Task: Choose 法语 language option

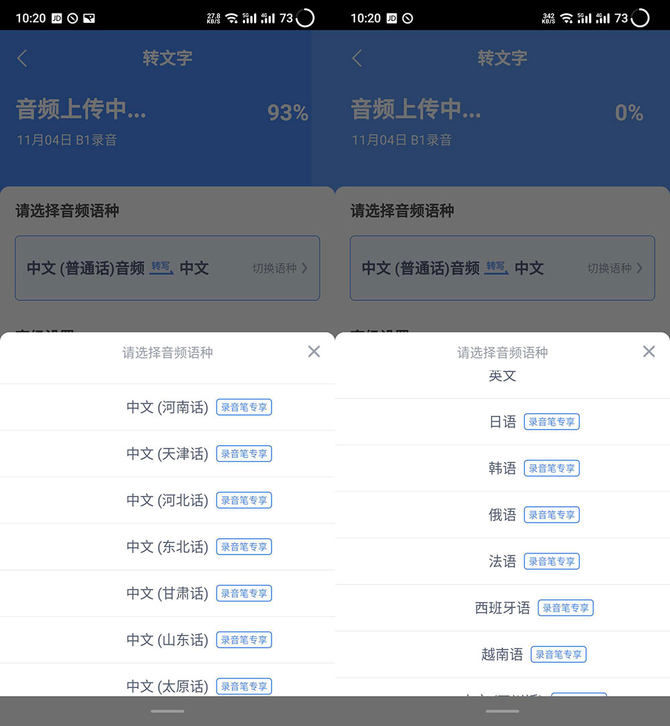Action: click(502, 561)
